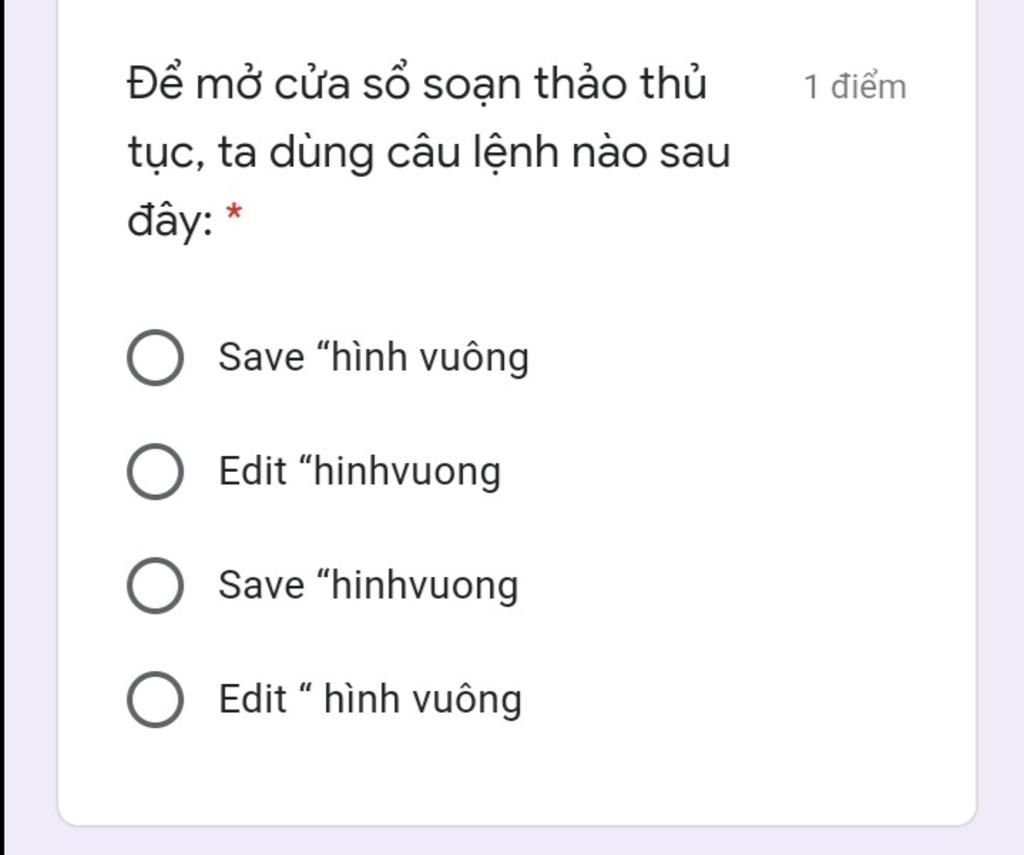Click the "1 điểm" points label
This screenshot has height=855, width=1024.
pyautogui.click(x=855, y=88)
